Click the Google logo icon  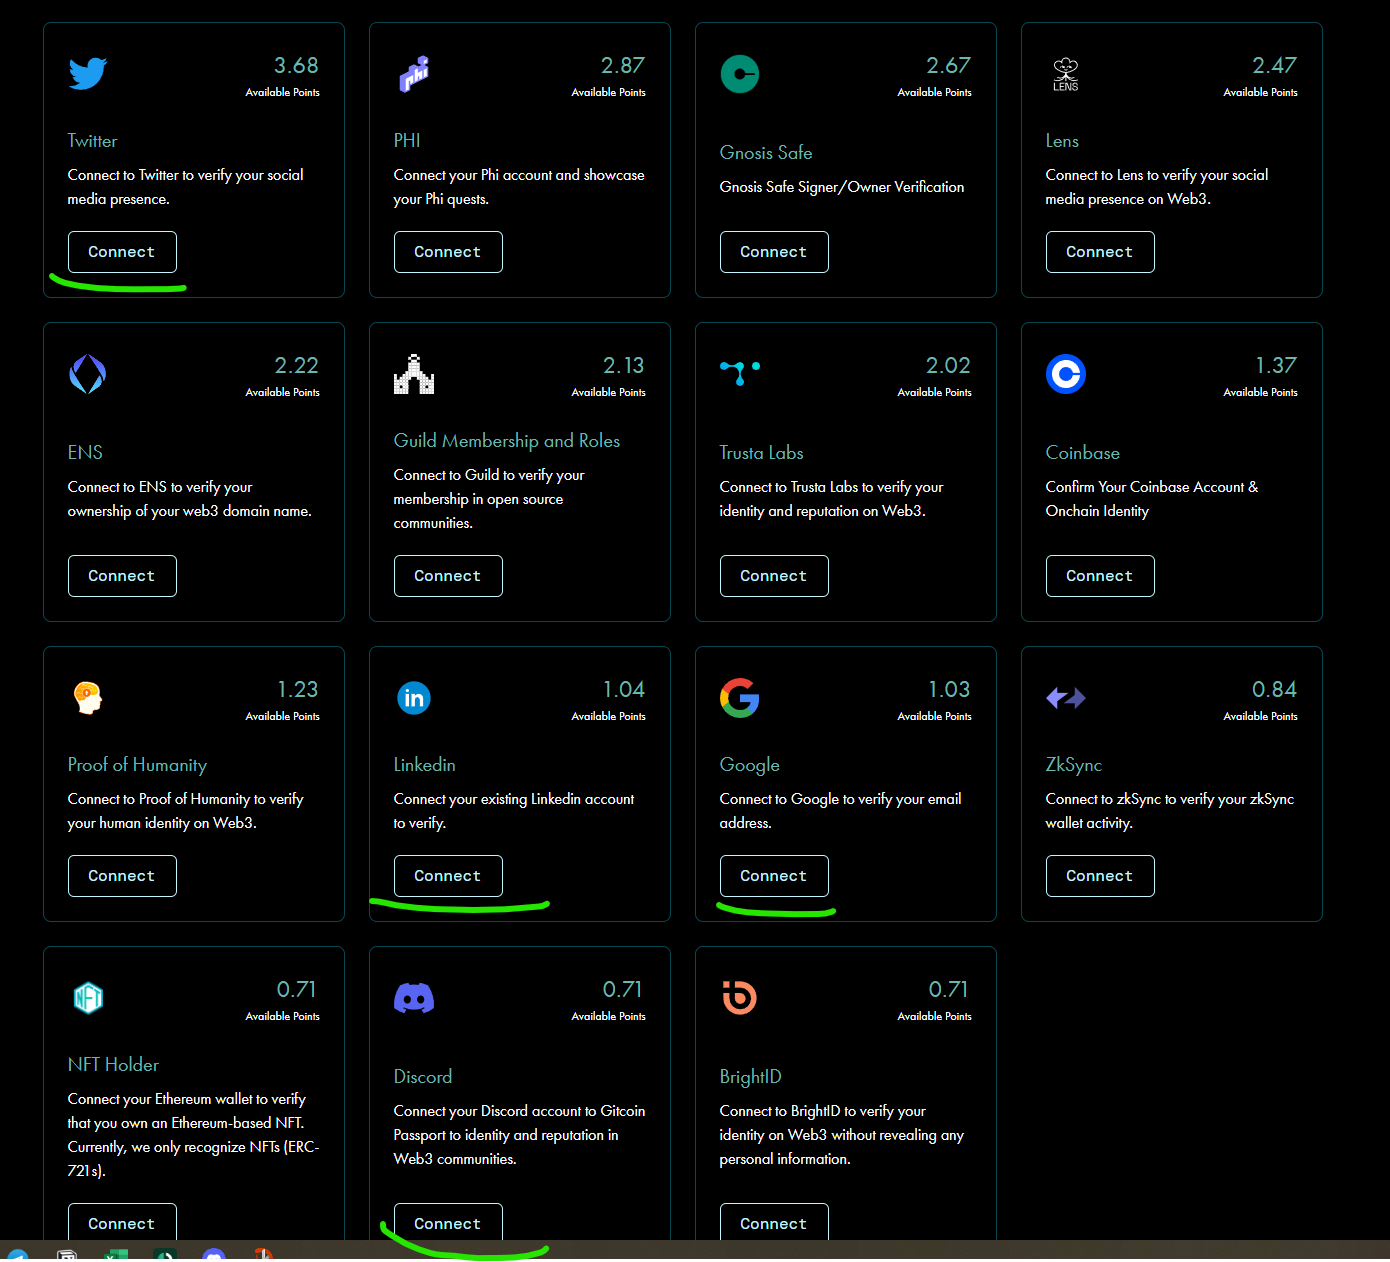tap(740, 698)
